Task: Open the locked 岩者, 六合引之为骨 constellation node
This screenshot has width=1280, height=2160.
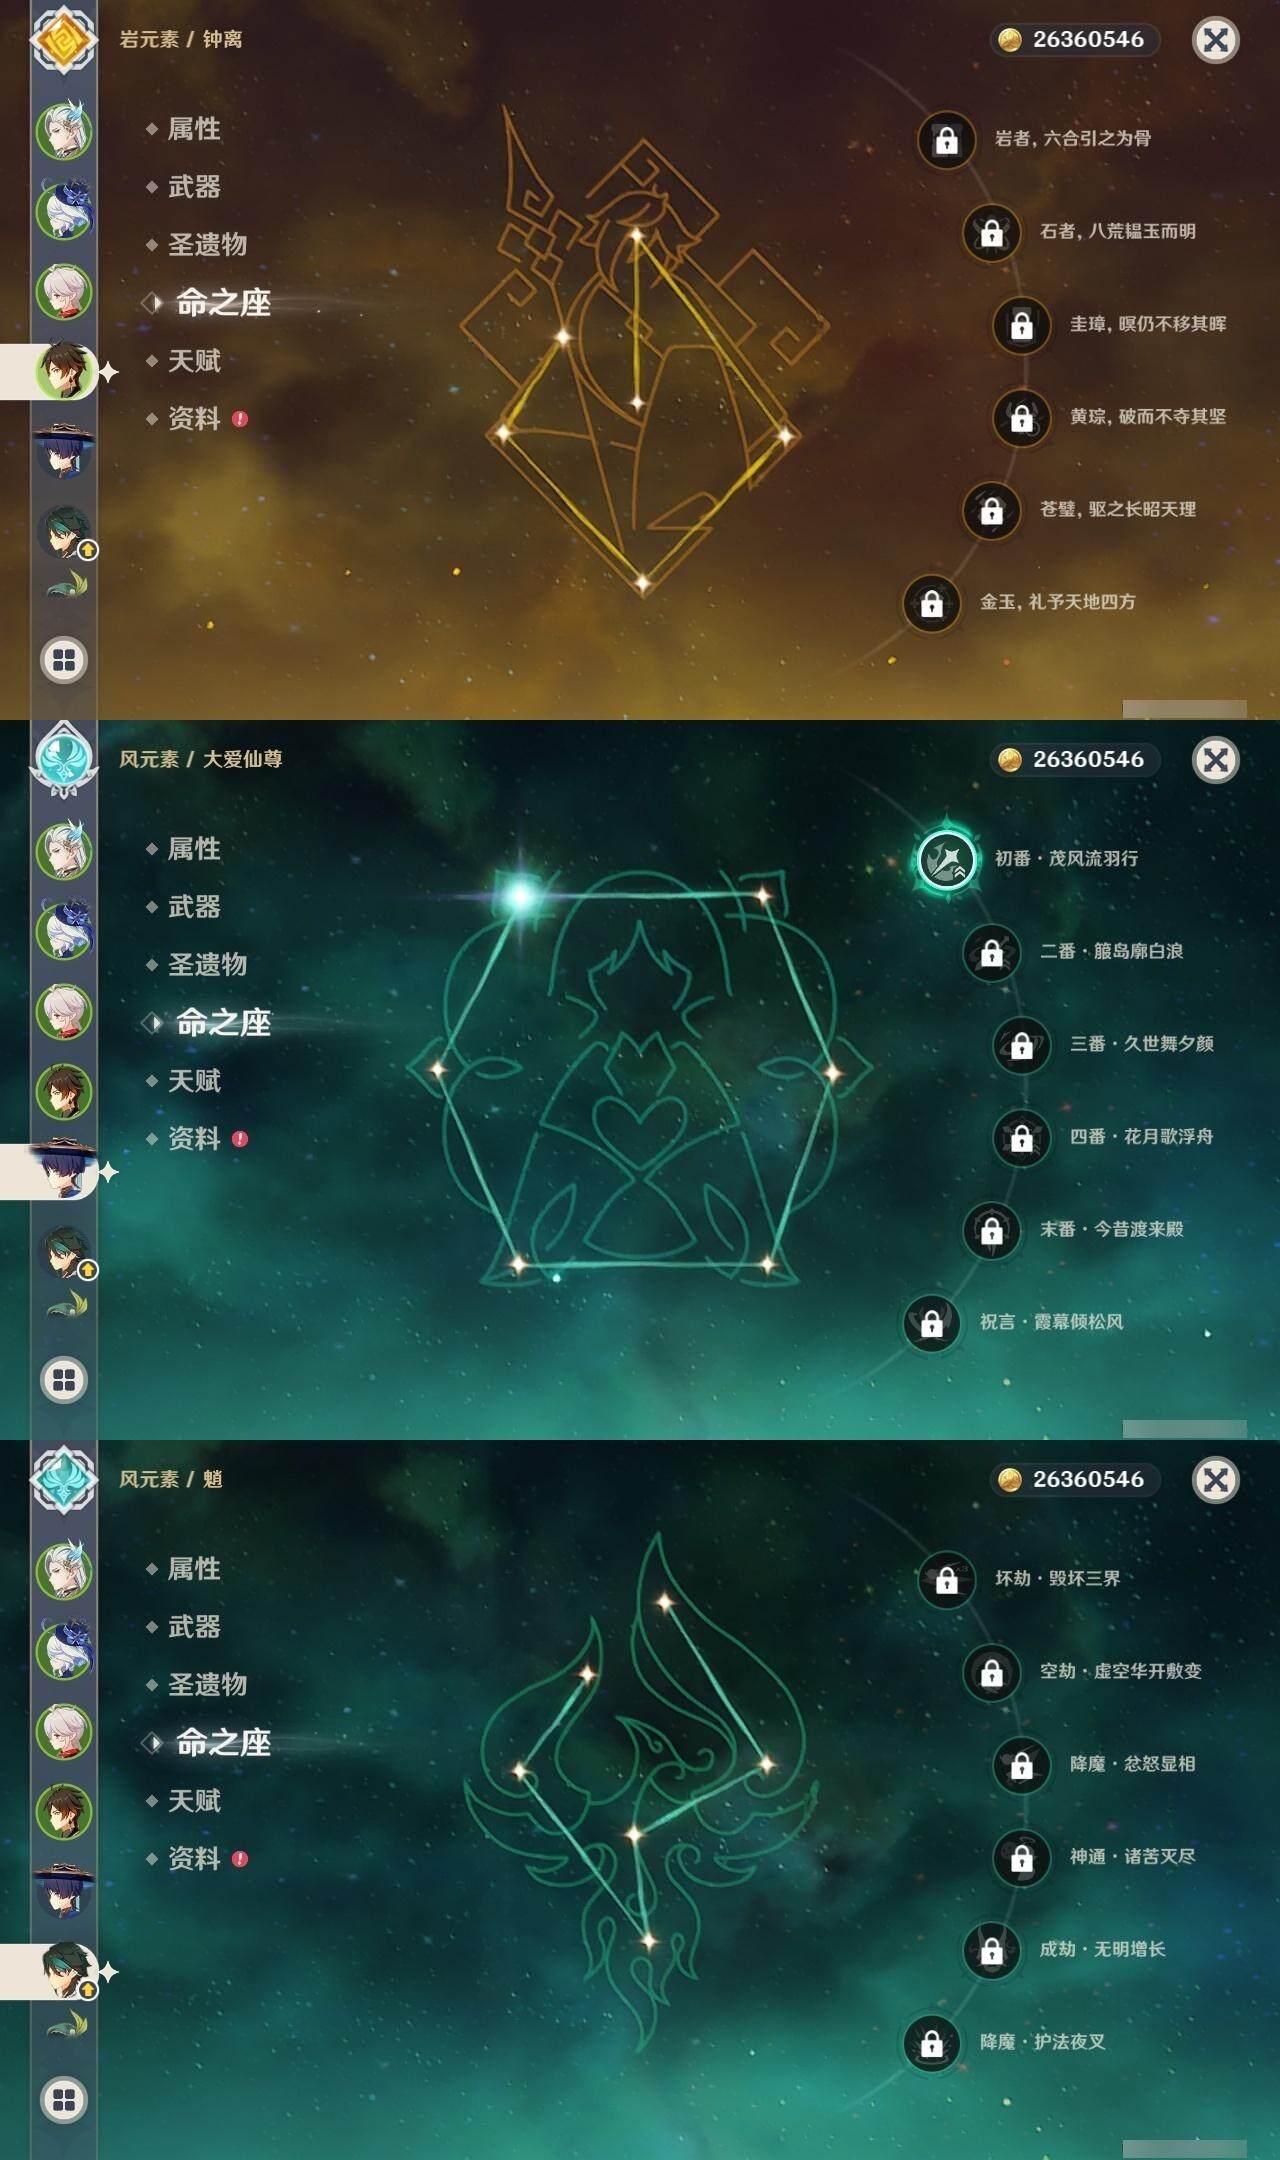Action: point(946,139)
